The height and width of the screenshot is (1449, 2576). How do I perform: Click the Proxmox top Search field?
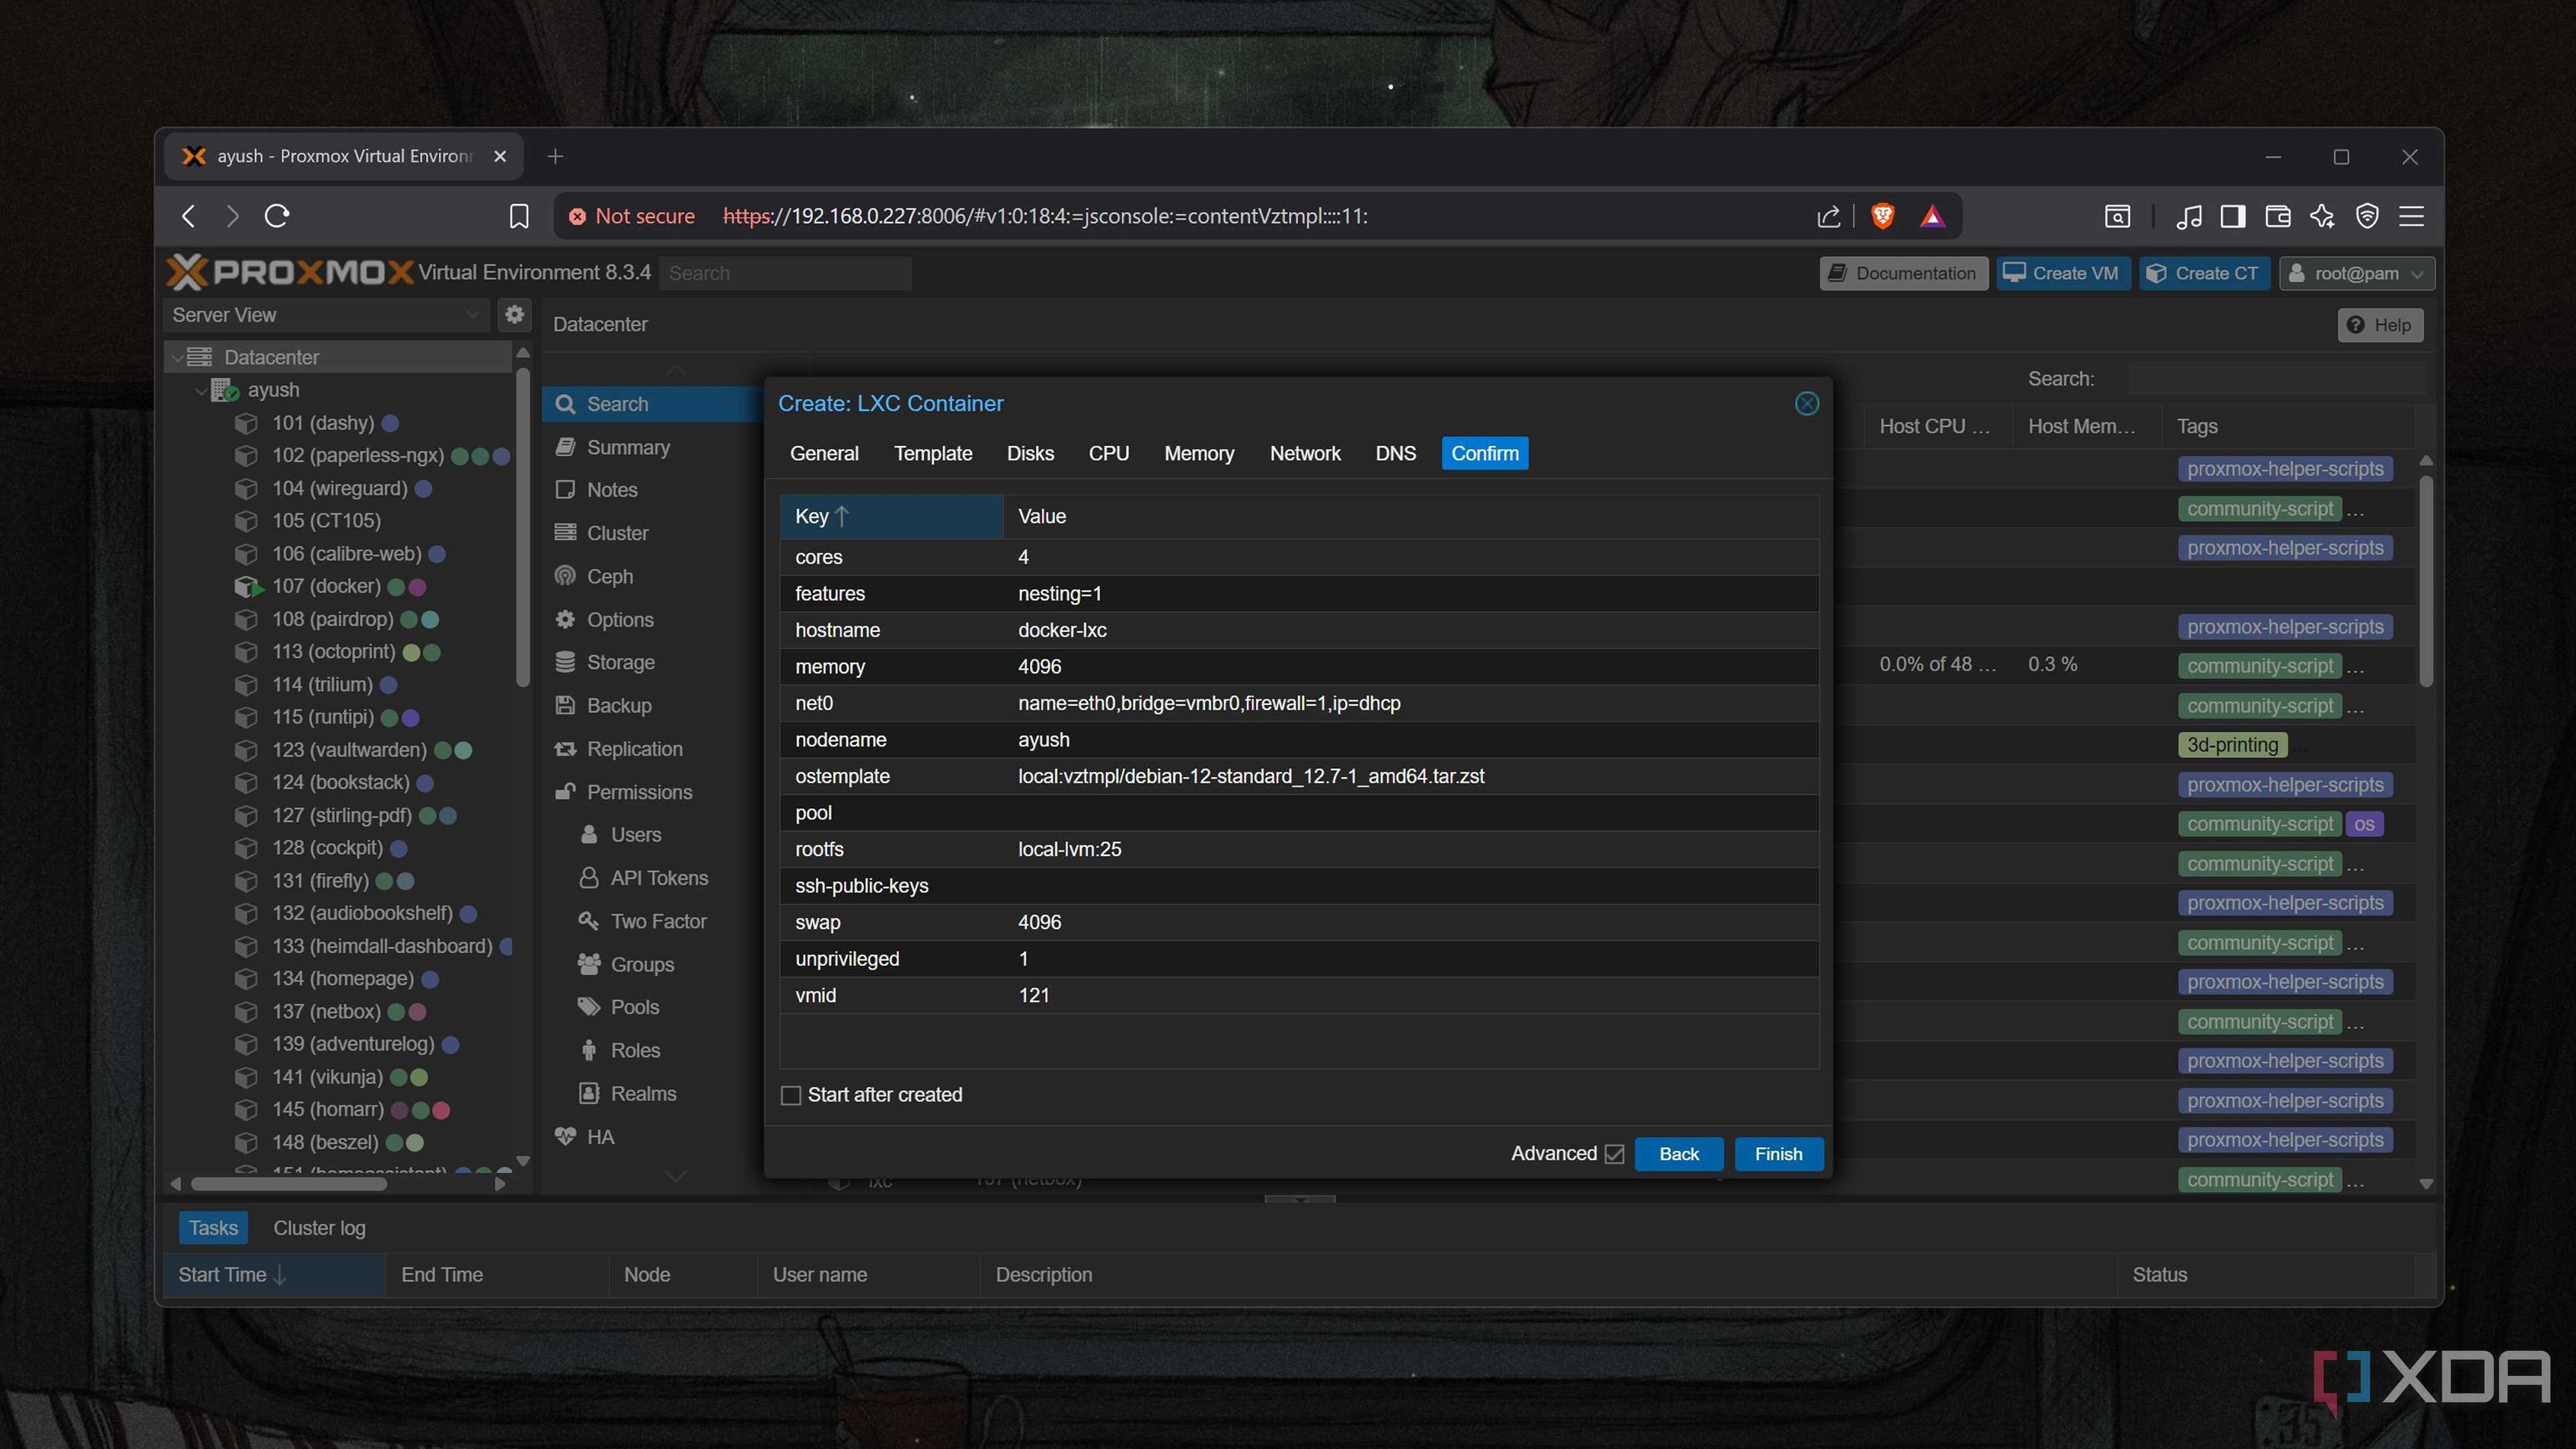784,273
